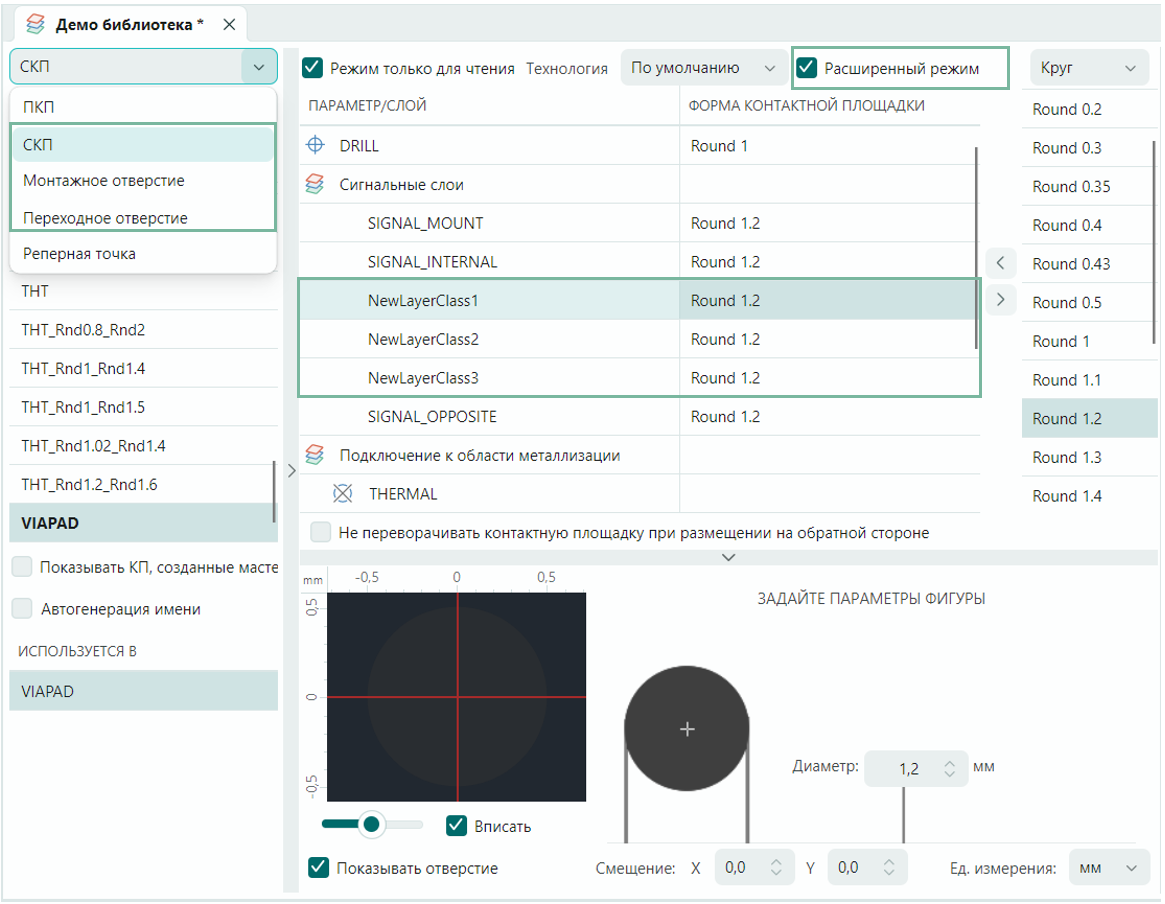Close the Демо библиотека tab
The width and height of the screenshot is (1165, 904).
coord(229,24)
